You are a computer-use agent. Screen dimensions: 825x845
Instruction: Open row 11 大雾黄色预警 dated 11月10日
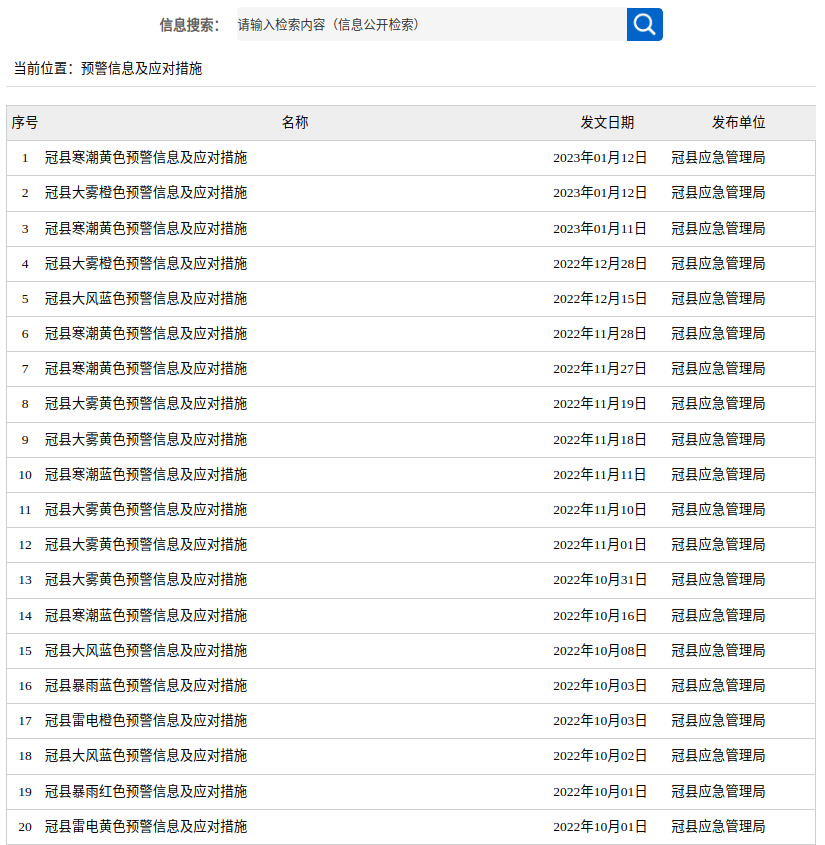[146, 510]
